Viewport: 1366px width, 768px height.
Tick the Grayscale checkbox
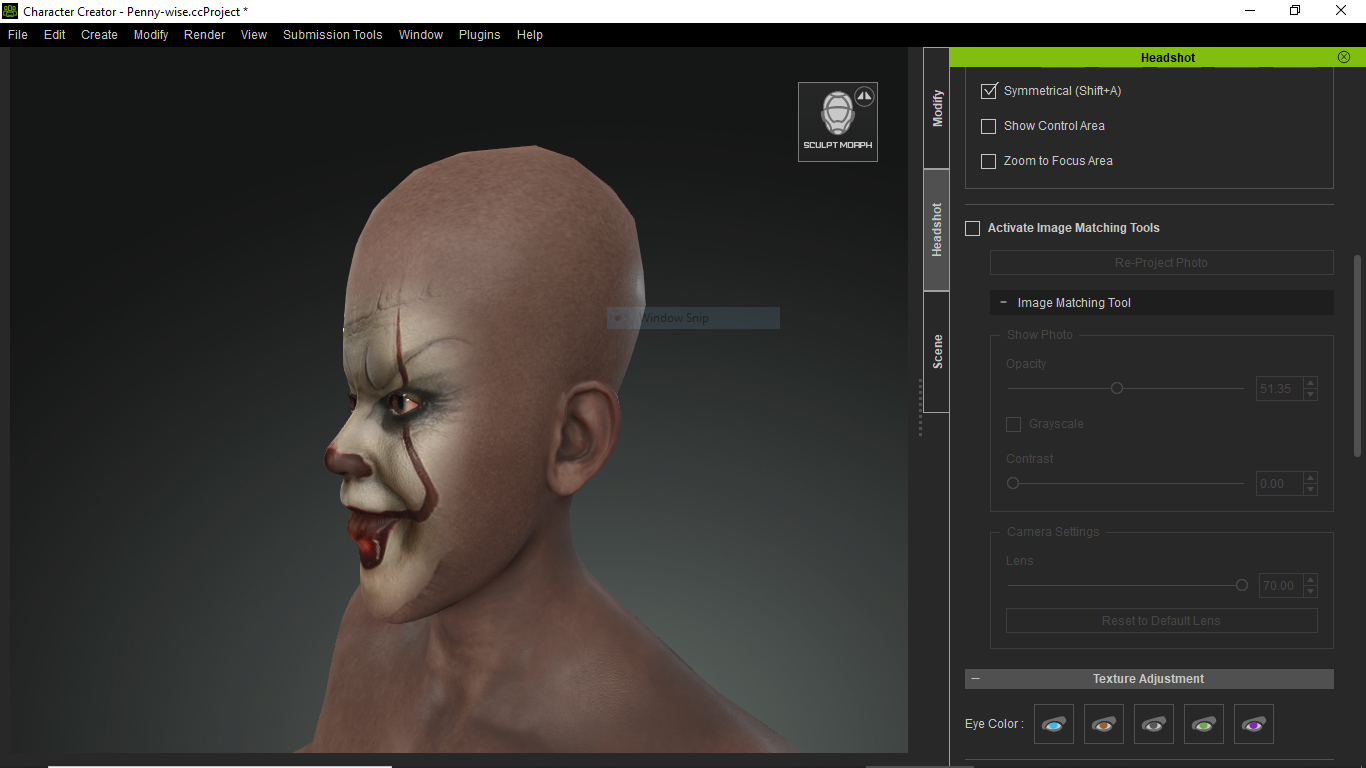tap(1013, 424)
